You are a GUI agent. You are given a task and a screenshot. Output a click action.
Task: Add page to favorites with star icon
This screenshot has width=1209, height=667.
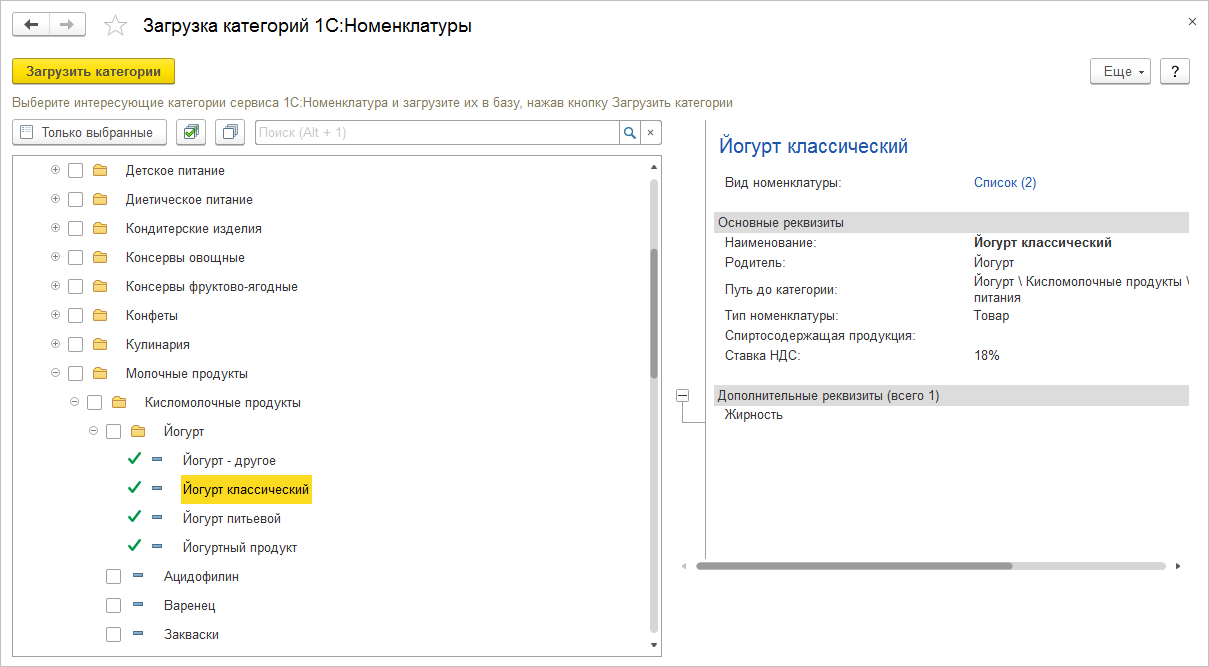coord(116,26)
